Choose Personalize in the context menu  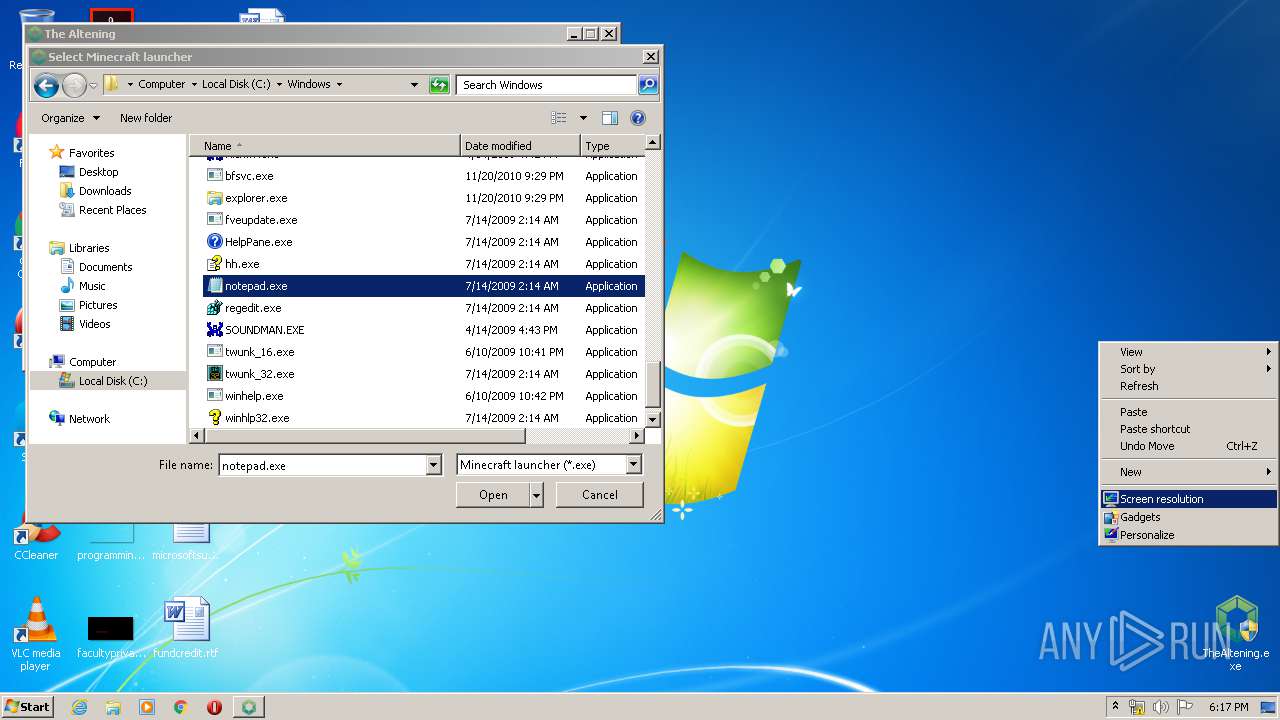1188,535
